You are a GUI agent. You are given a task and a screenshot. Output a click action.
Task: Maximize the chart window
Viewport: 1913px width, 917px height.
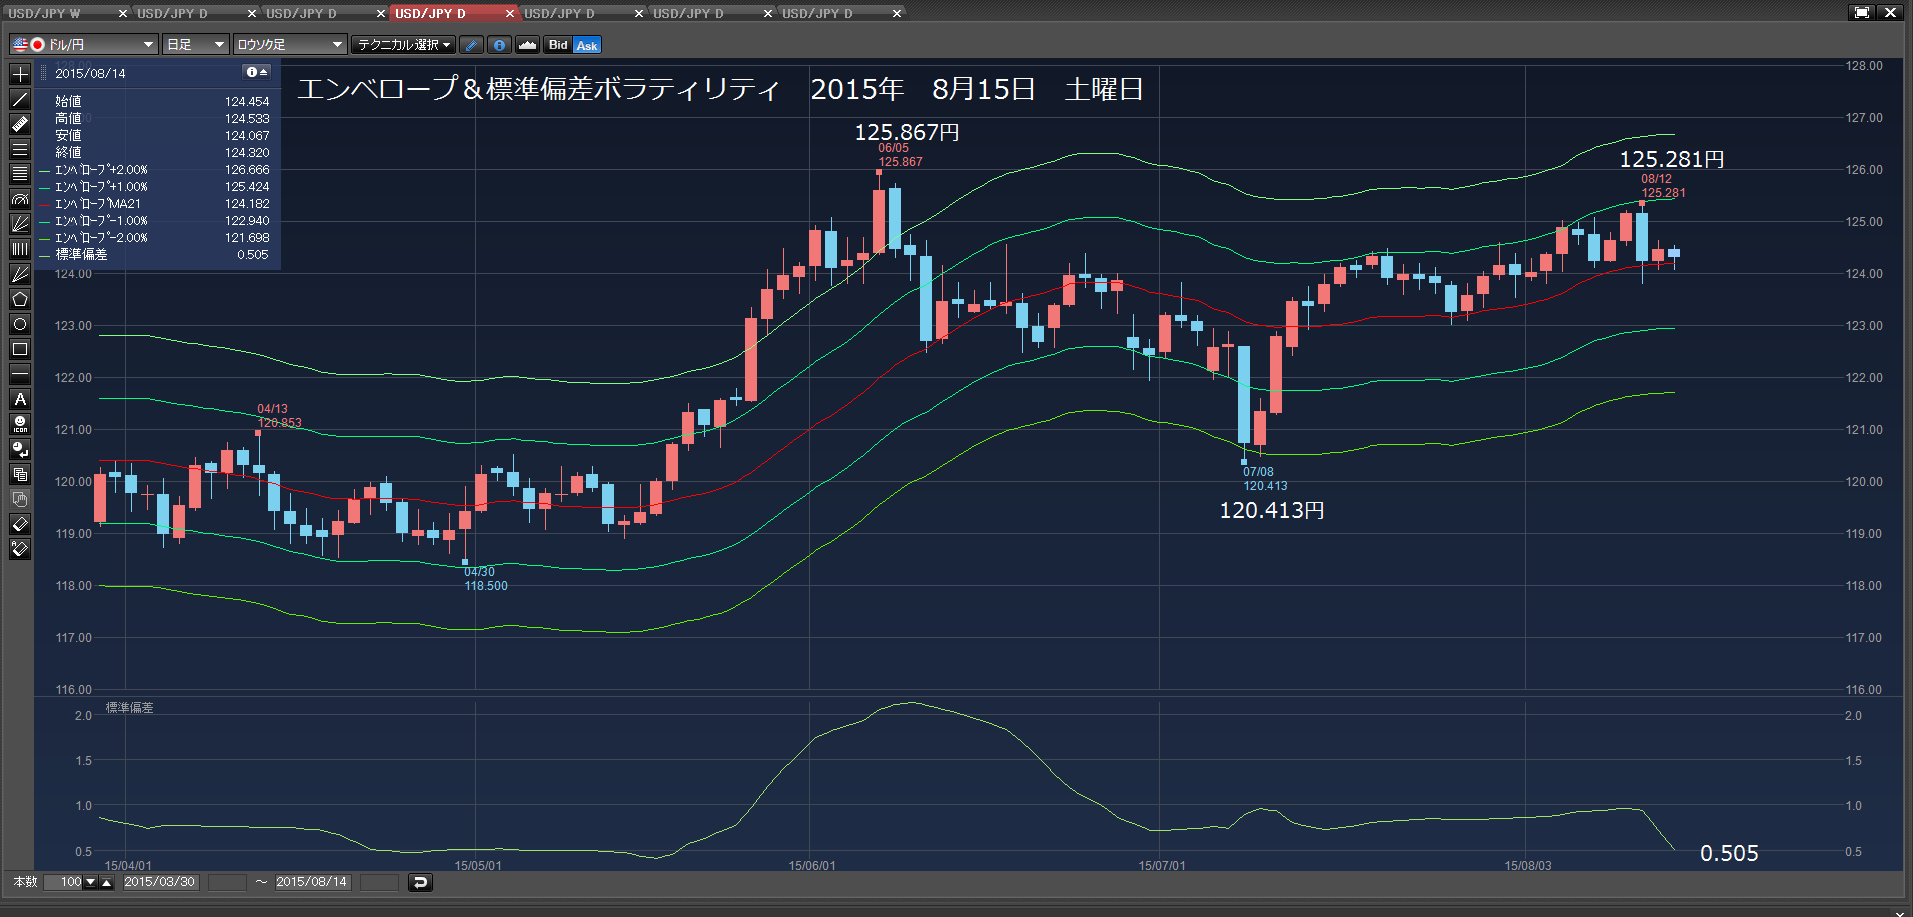click(x=1862, y=12)
